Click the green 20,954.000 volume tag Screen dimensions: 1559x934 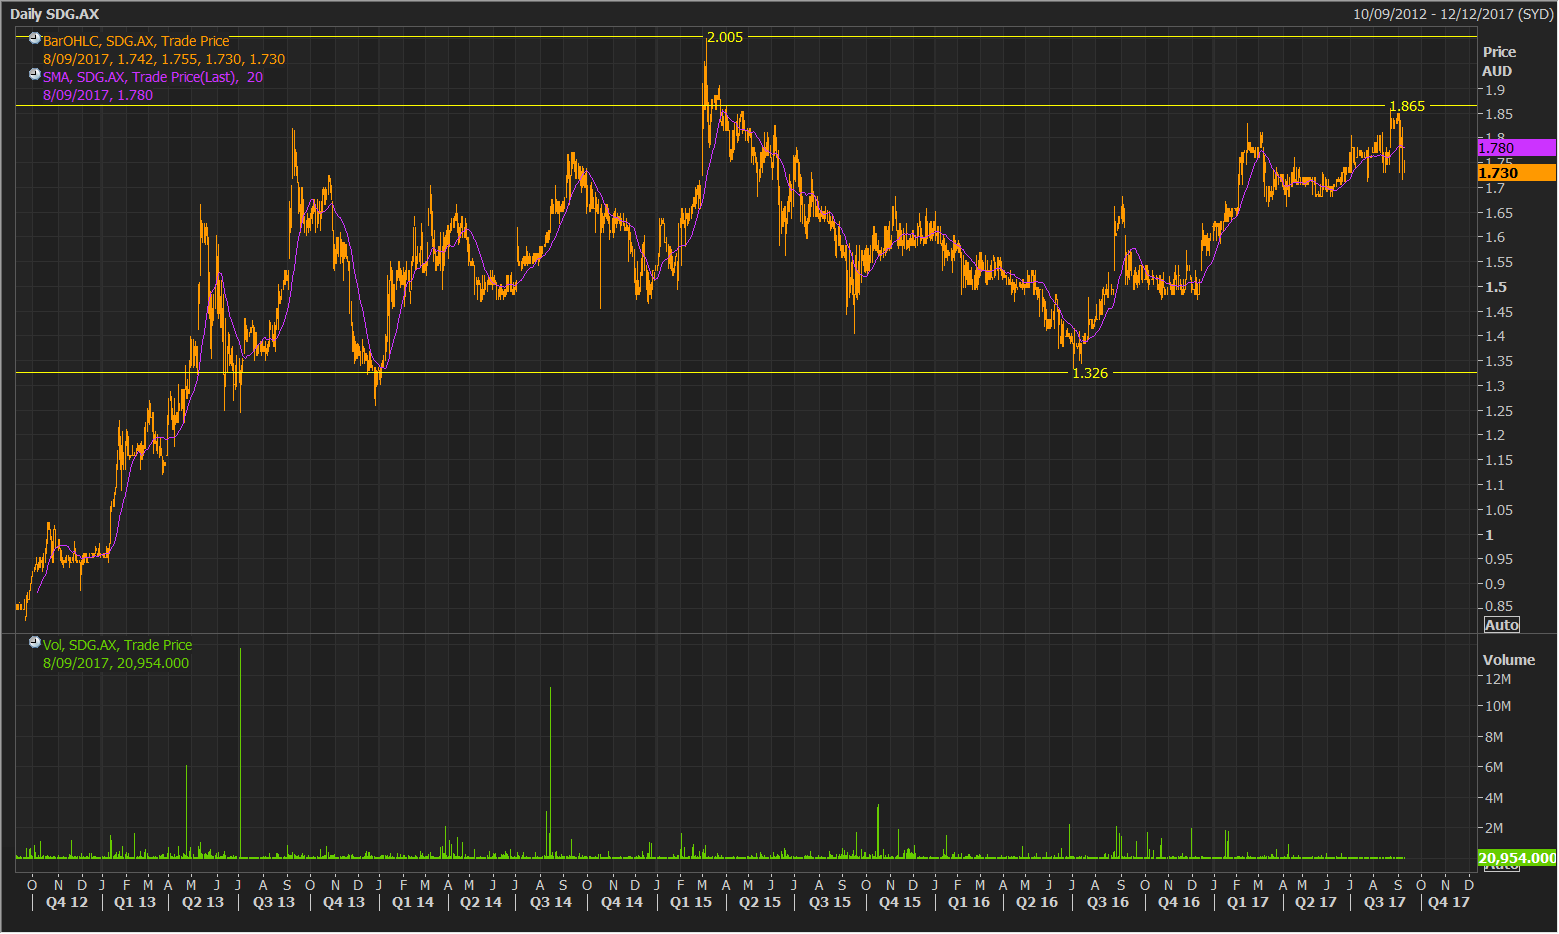(x=1516, y=858)
